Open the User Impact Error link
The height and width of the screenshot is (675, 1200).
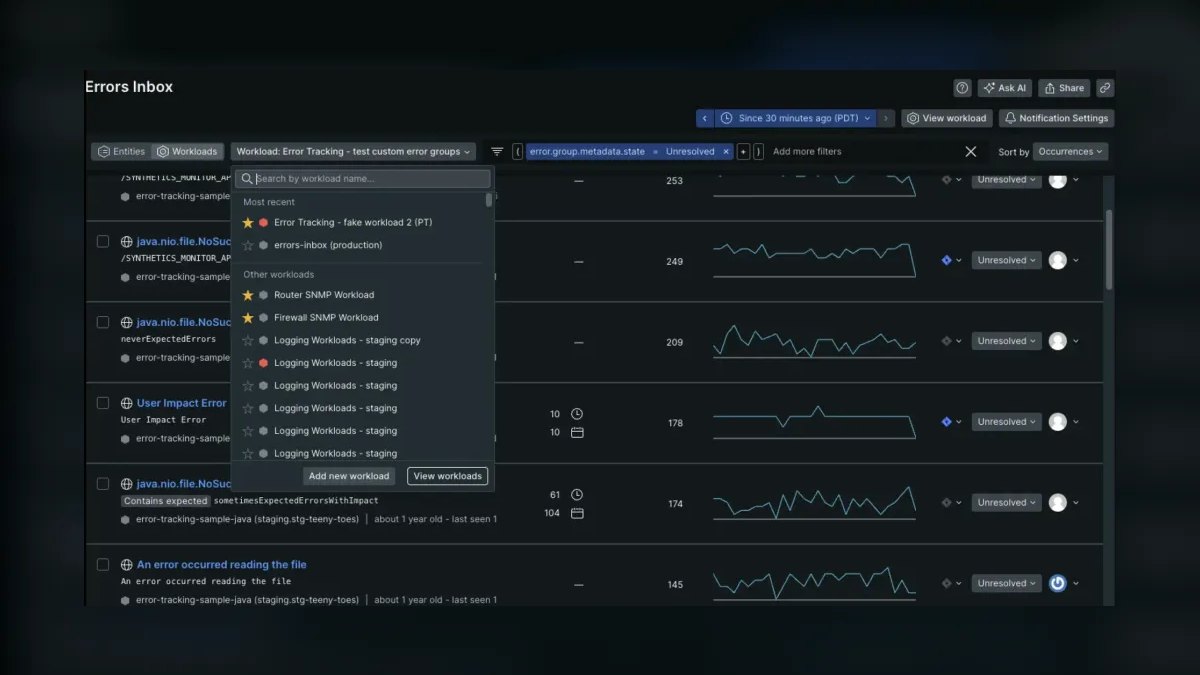(182, 403)
